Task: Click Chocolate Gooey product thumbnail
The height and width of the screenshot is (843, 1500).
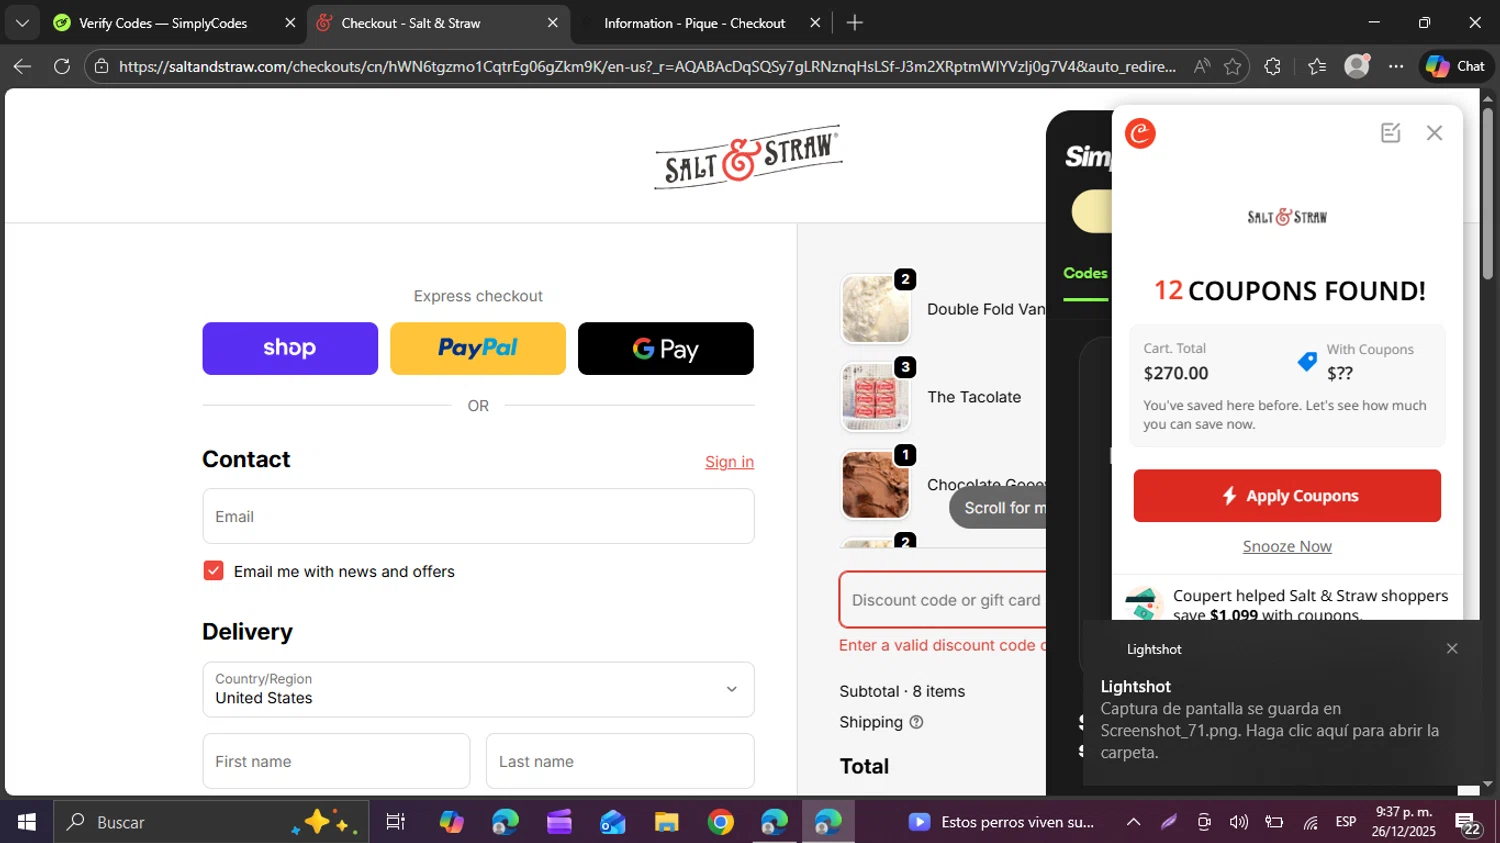Action: (876, 485)
